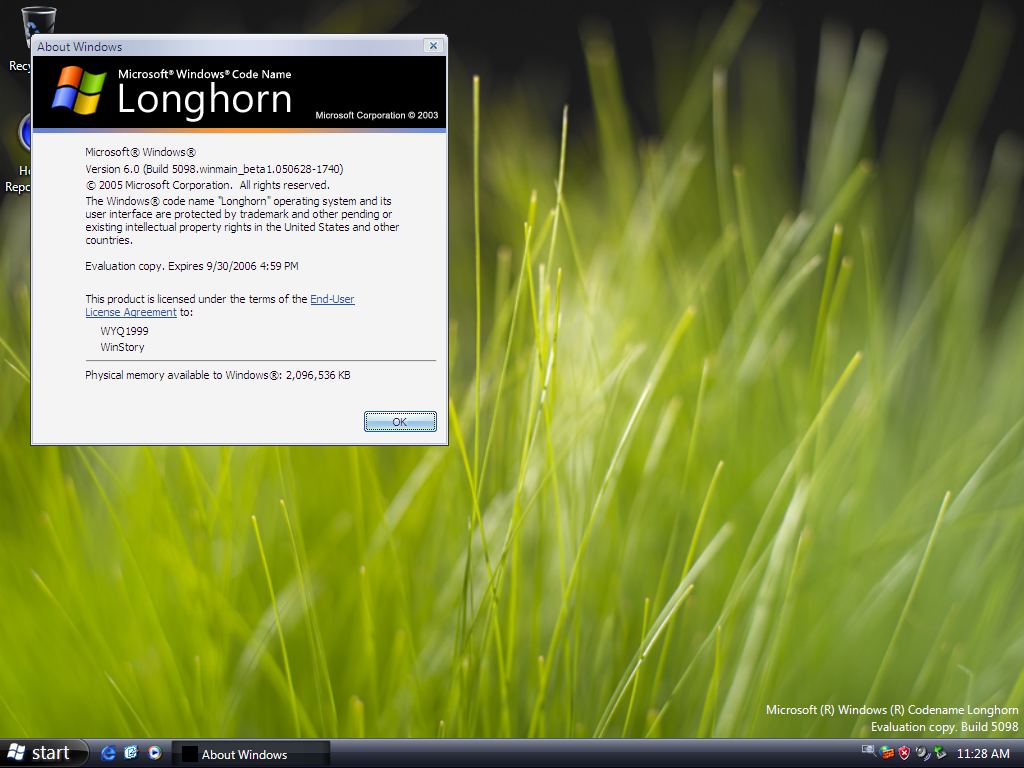The width and height of the screenshot is (1024, 768).
Task: Open Internet Explorer from the quick launch
Action: tap(108, 753)
